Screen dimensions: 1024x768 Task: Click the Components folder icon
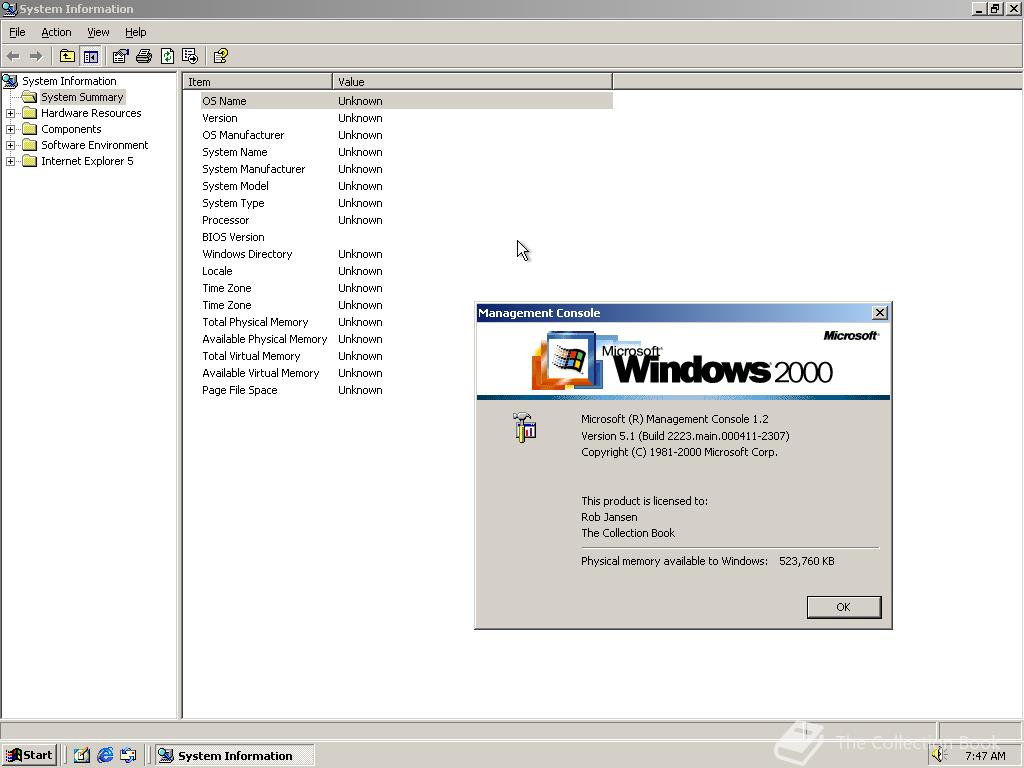(29, 129)
